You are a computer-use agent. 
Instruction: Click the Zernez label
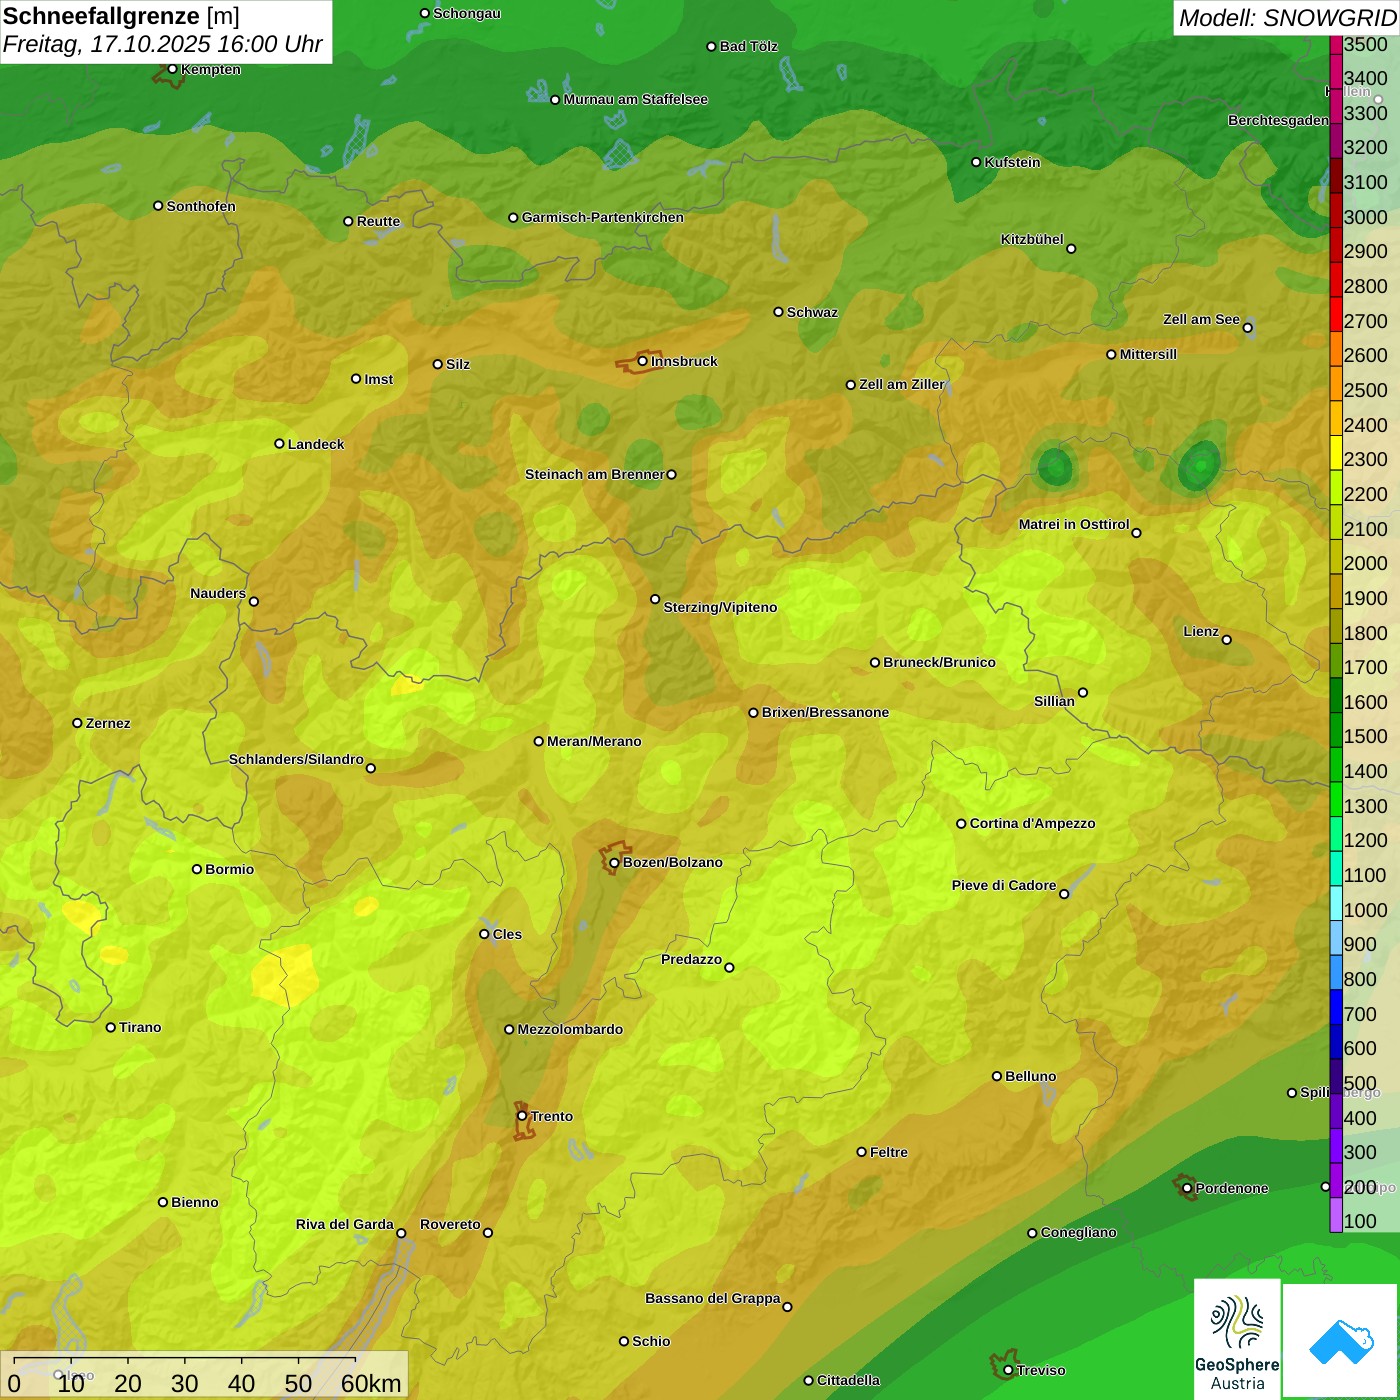coord(108,723)
